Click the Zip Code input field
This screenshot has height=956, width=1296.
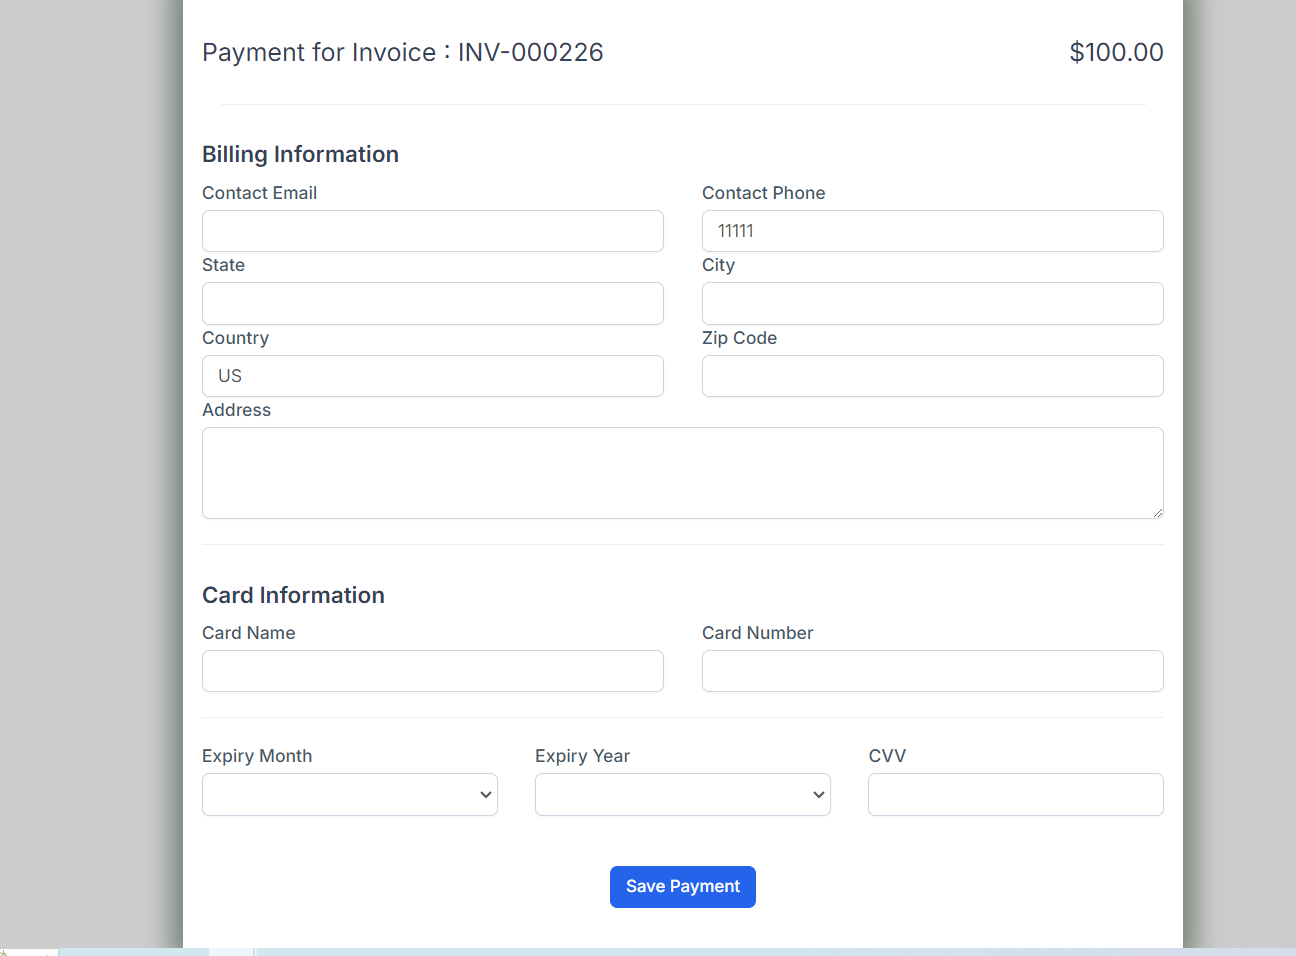(932, 376)
